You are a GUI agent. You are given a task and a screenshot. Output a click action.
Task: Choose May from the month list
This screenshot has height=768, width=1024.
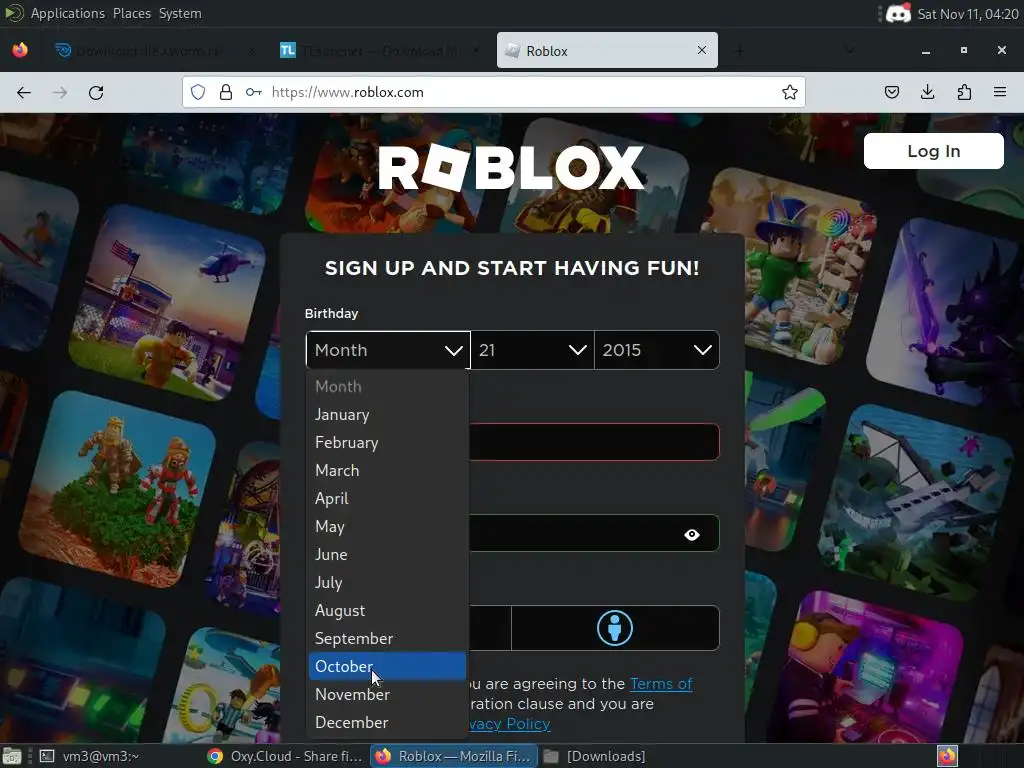tap(387, 526)
